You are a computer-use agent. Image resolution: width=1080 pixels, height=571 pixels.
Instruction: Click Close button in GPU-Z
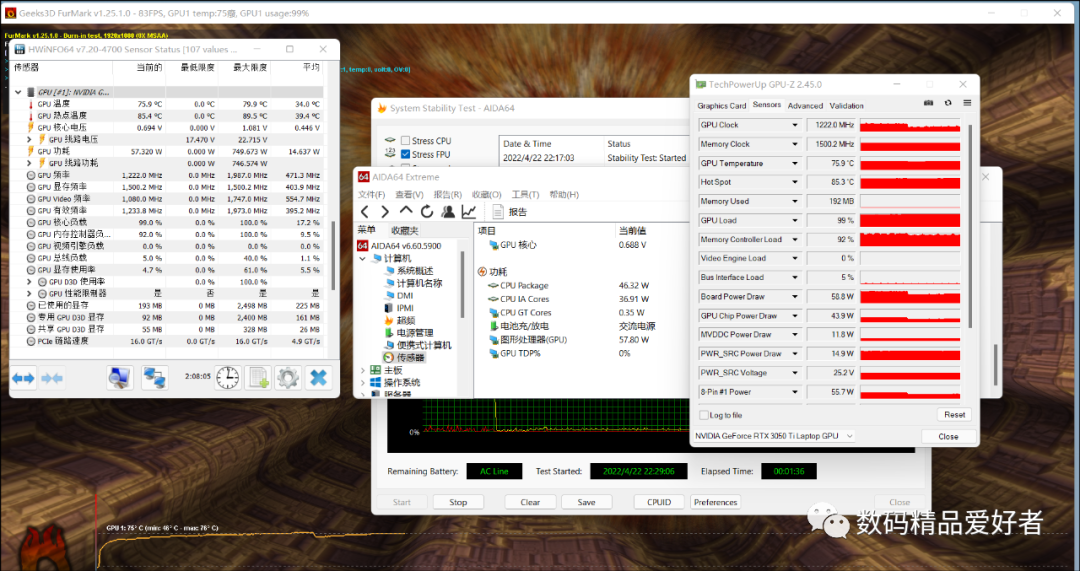pos(948,436)
